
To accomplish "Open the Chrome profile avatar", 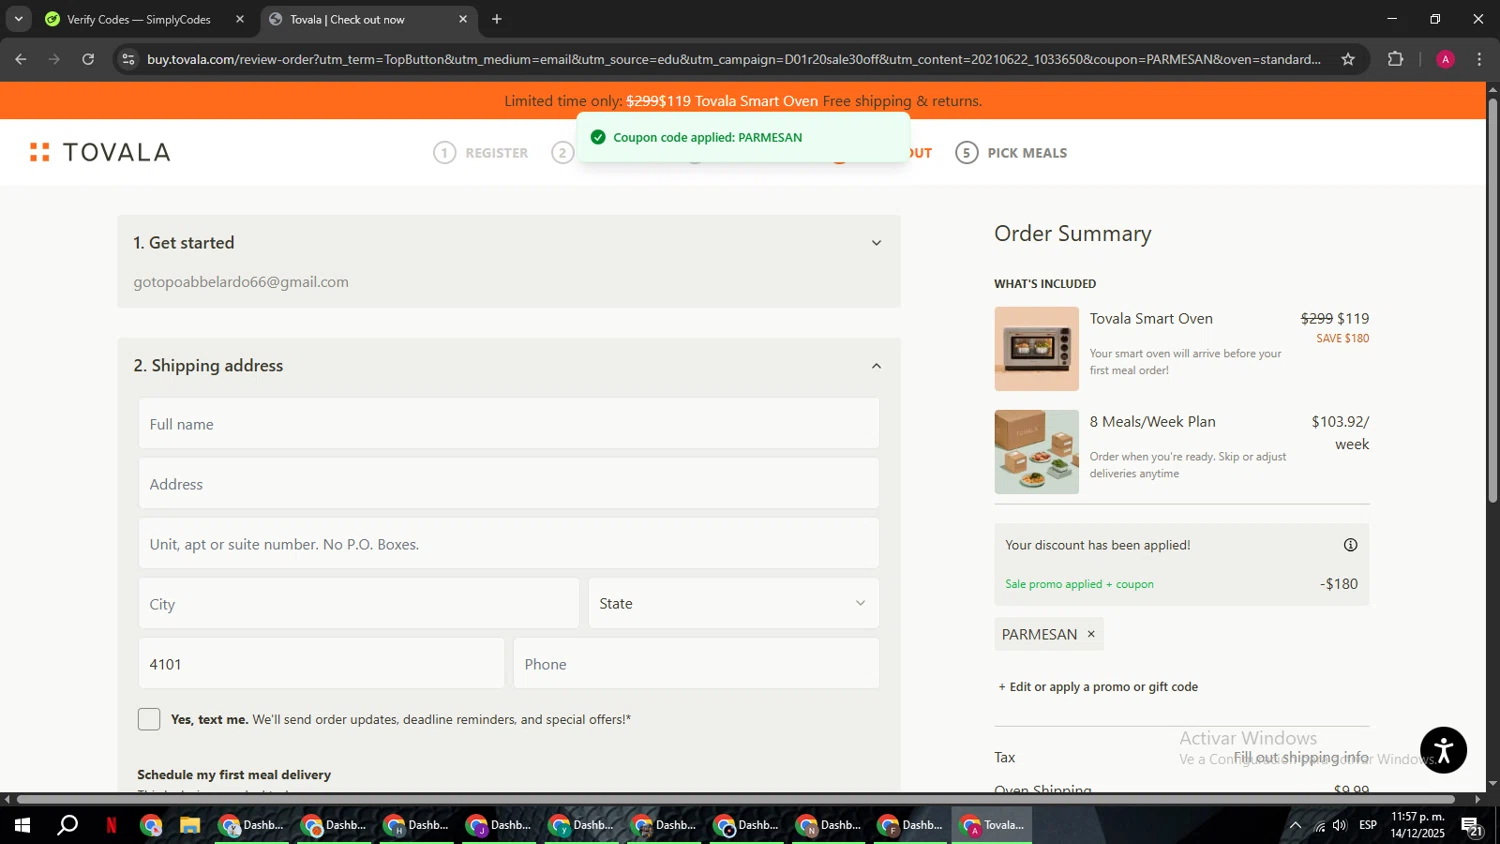I will 1445,59.
